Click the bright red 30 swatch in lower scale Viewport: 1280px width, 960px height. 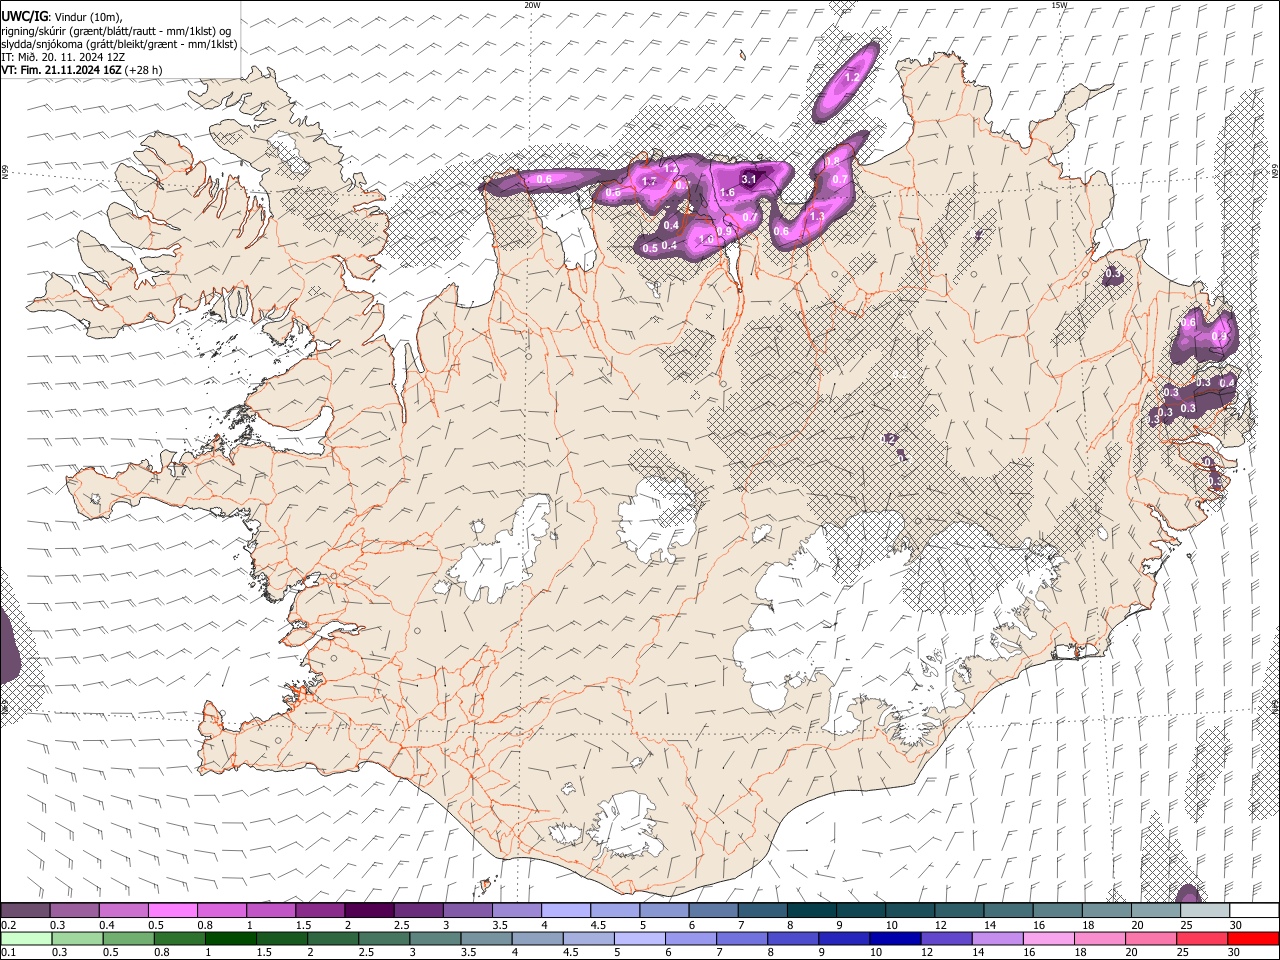pyautogui.click(x=1252, y=938)
